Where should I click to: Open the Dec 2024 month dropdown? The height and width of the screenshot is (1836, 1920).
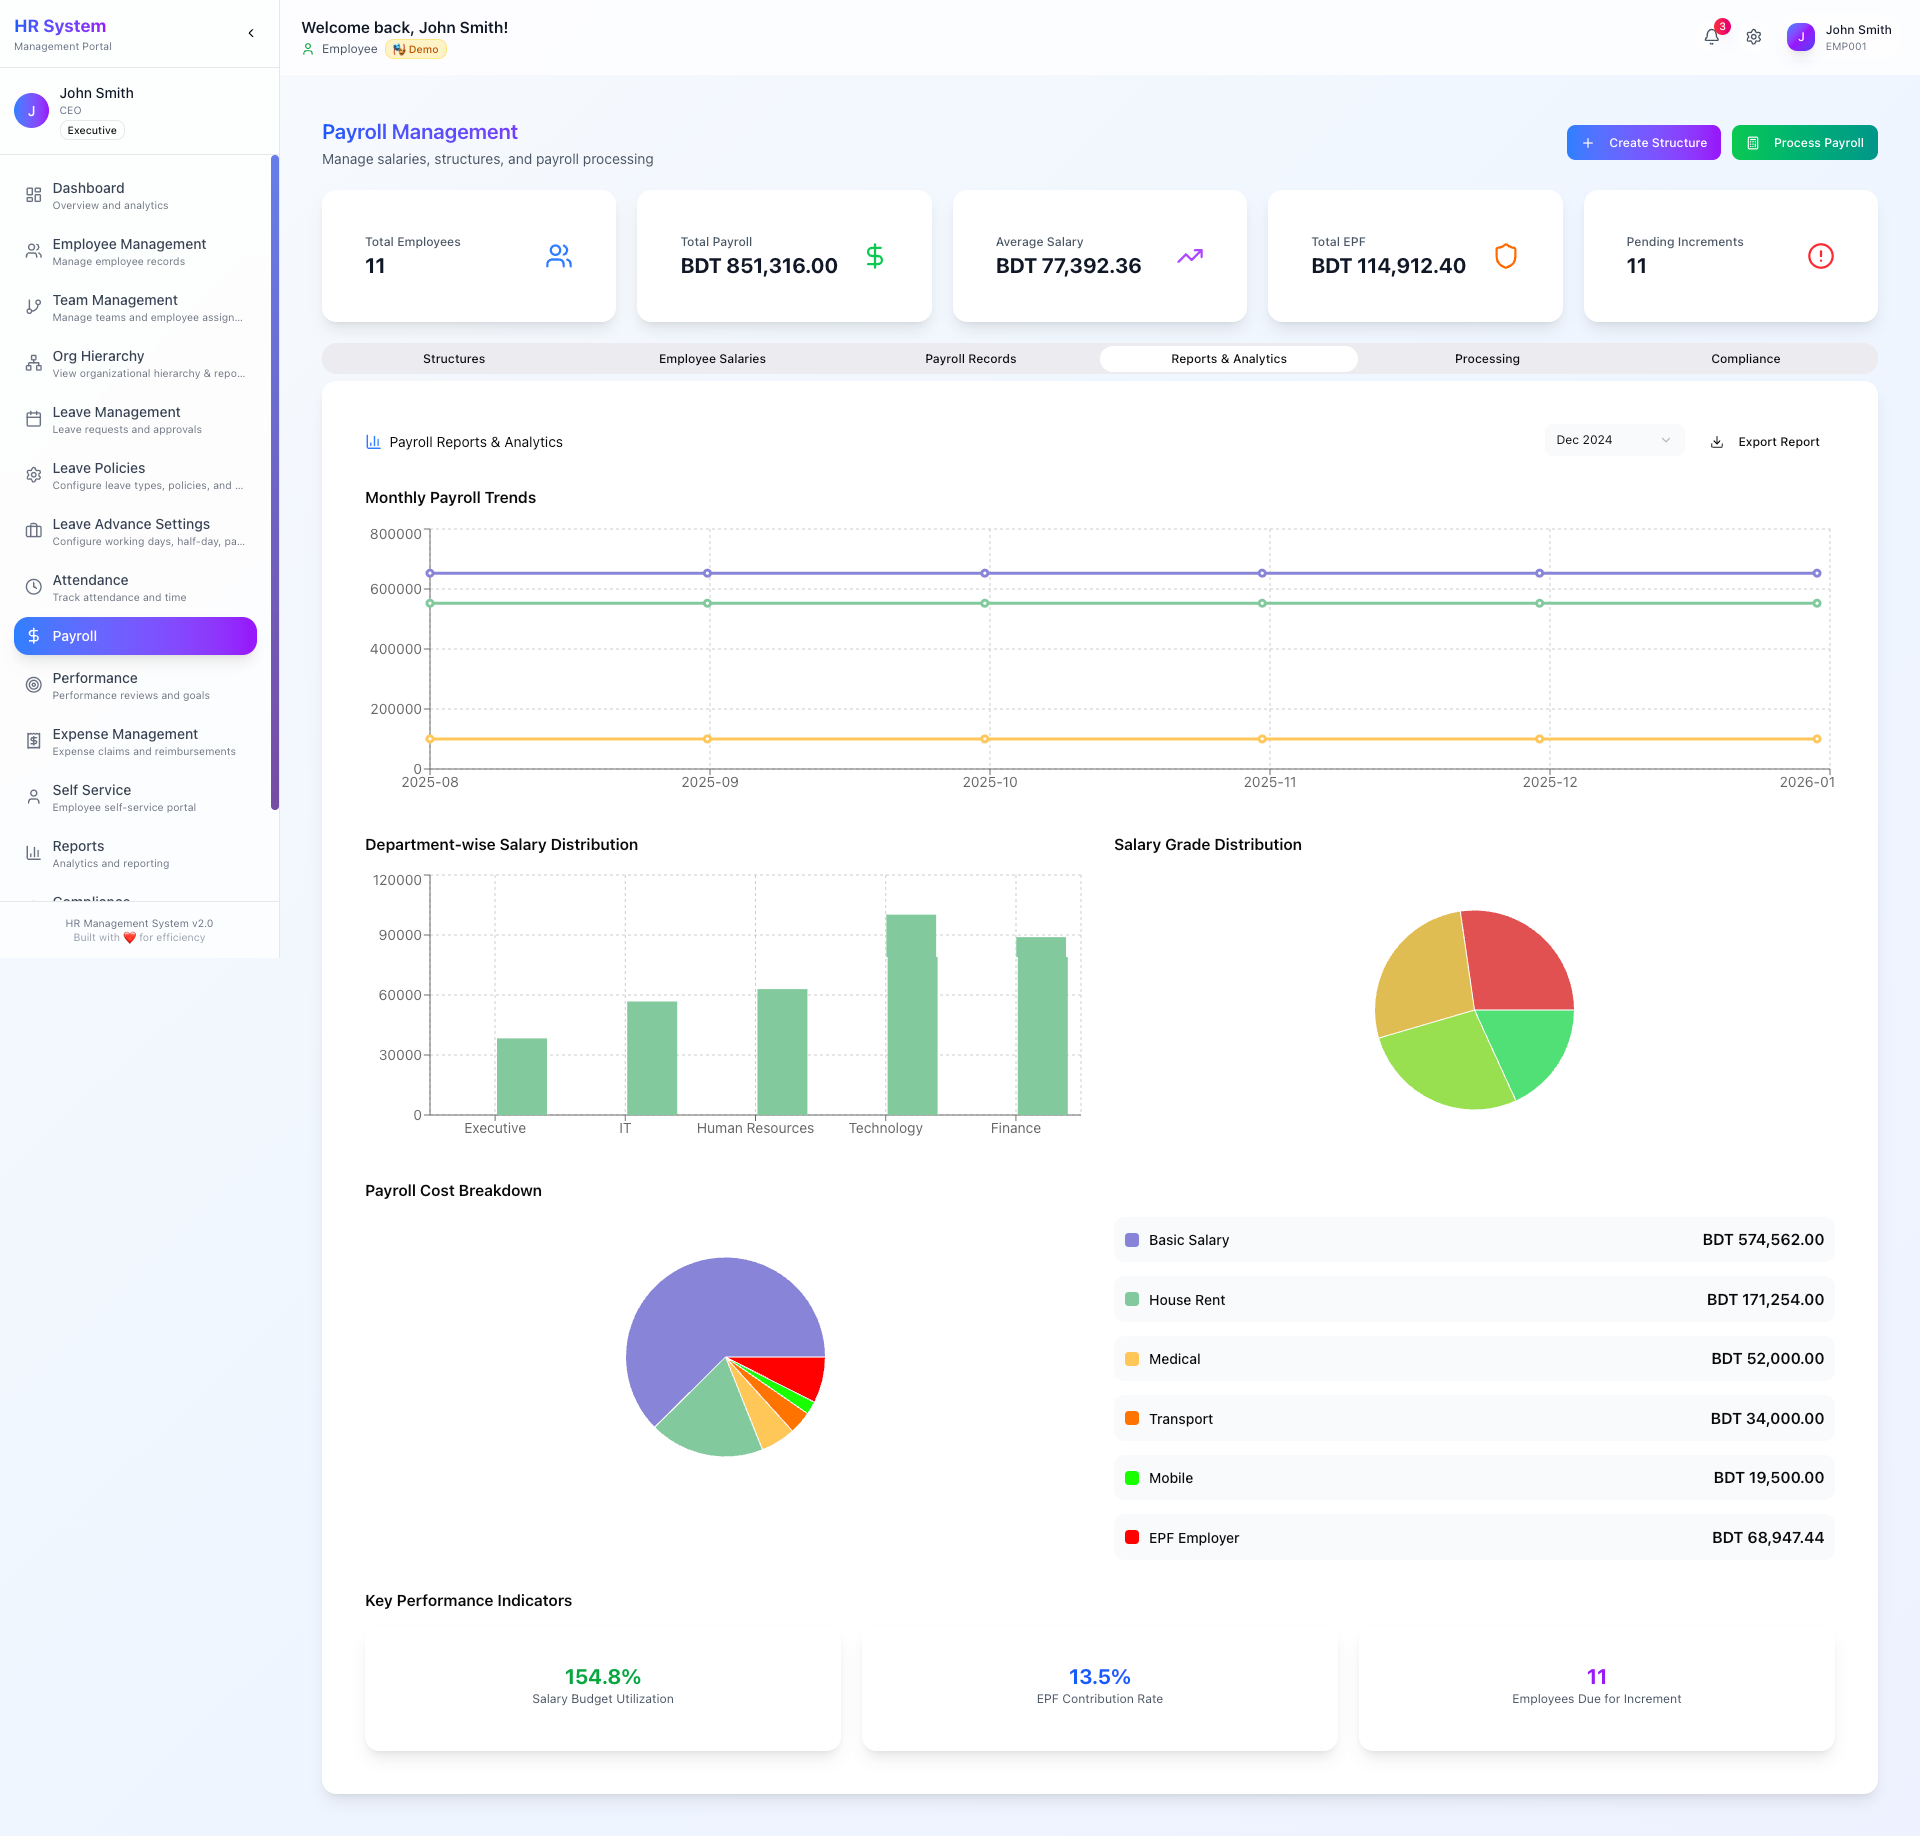pyautogui.click(x=1613, y=440)
